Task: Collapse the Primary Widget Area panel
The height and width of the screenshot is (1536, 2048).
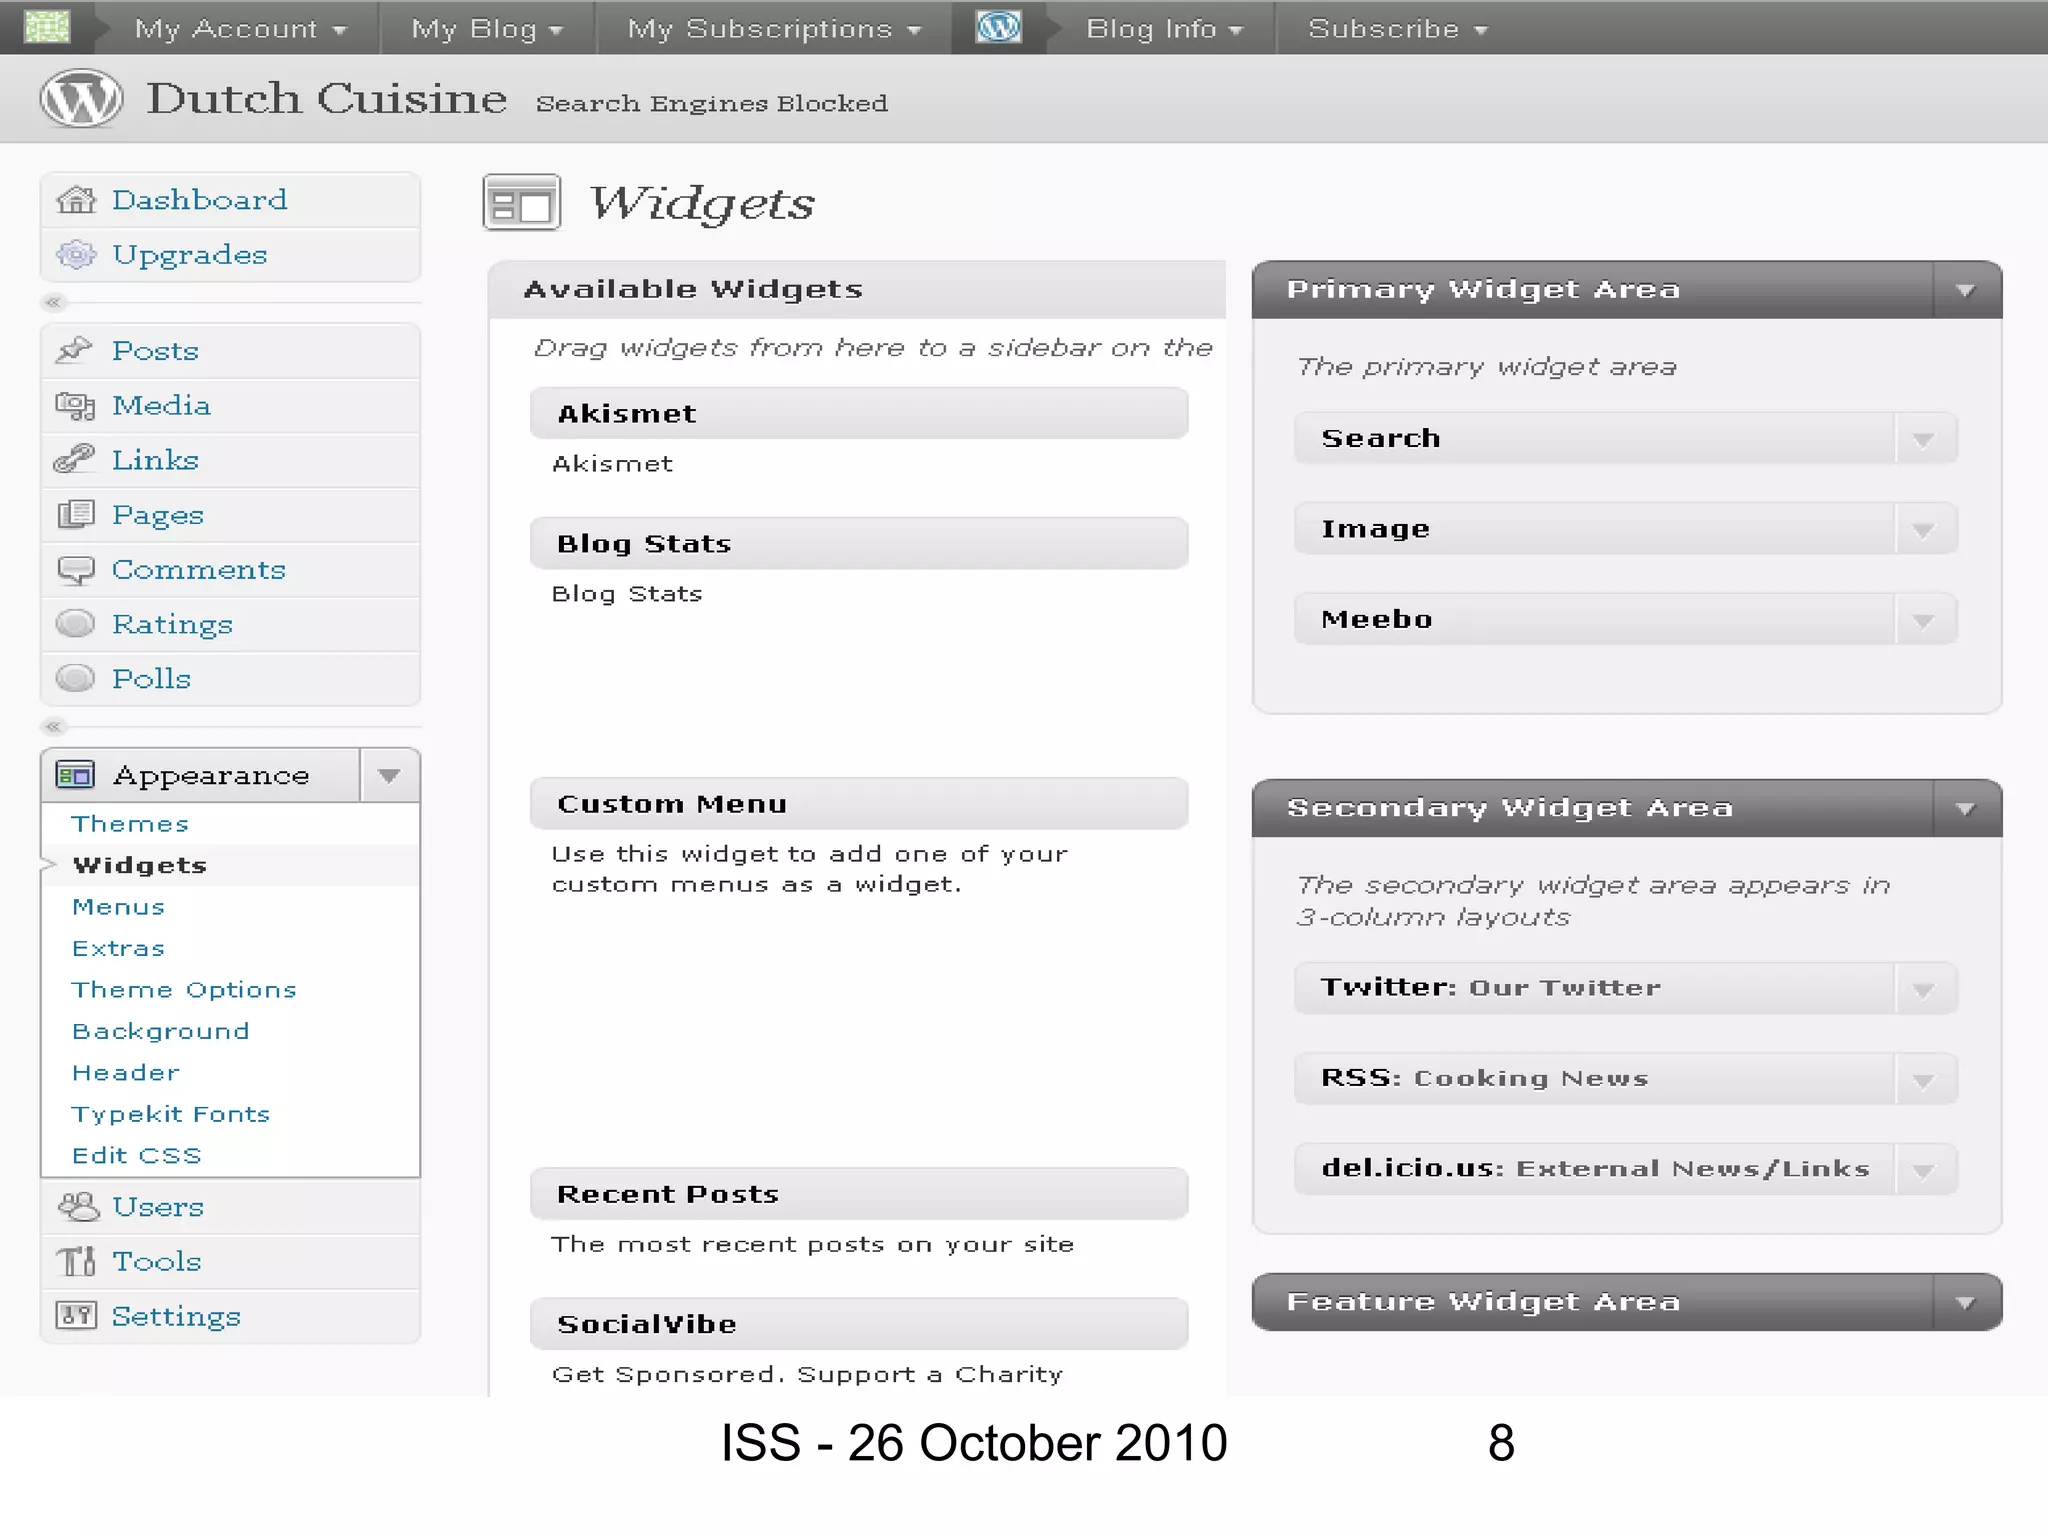Action: (1965, 291)
